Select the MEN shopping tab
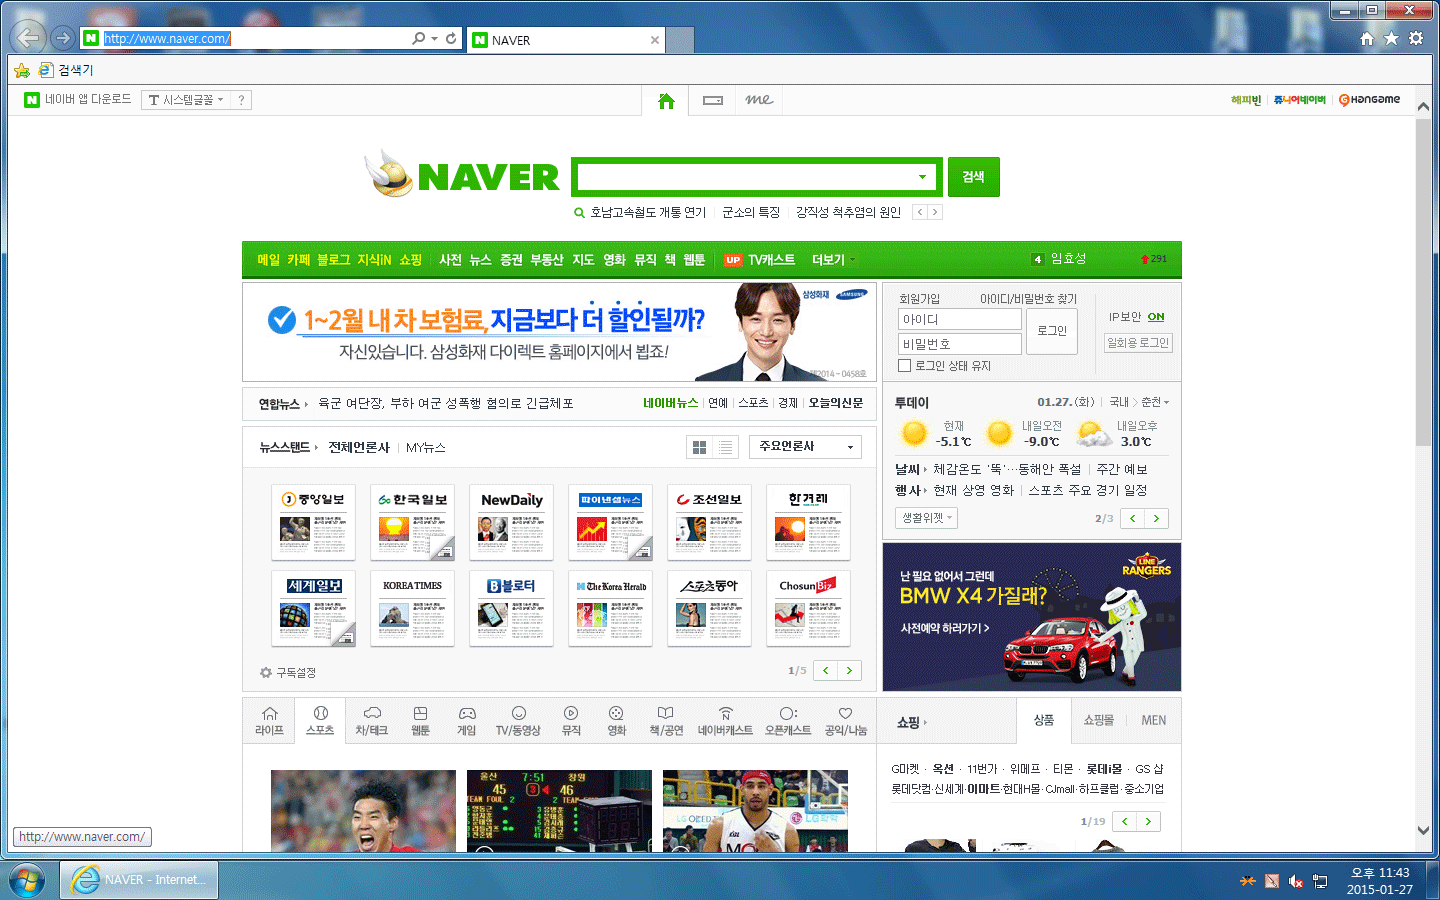This screenshot has width=1440, height=900. (x=1153, y=720)
